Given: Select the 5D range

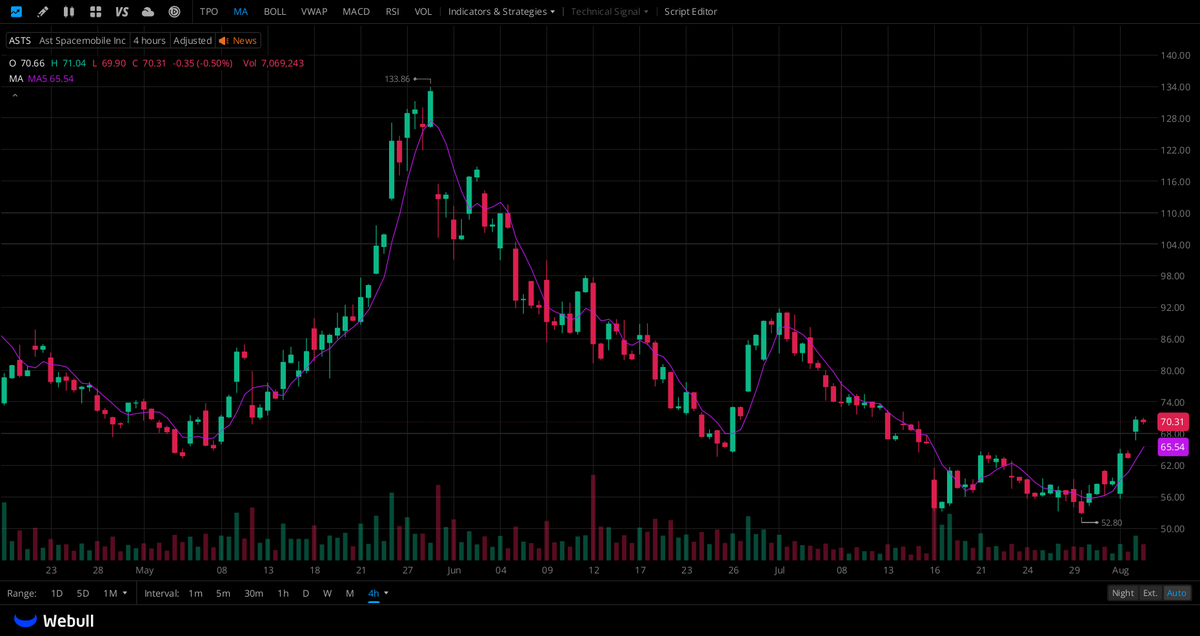Looking at the screenshot, I should (x=83, y=593).
